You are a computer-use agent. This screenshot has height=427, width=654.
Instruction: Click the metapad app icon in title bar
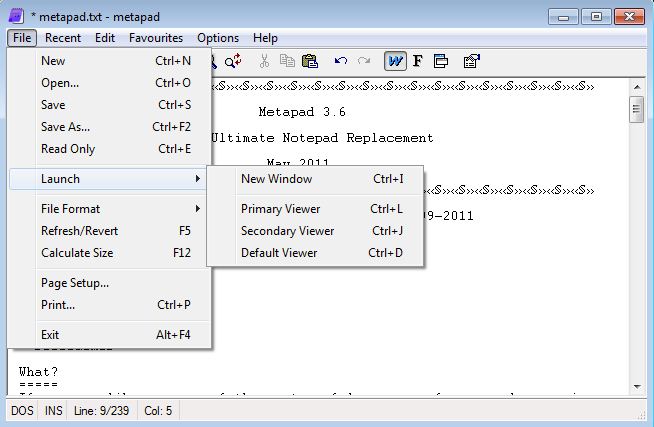(x=16, y=16)
